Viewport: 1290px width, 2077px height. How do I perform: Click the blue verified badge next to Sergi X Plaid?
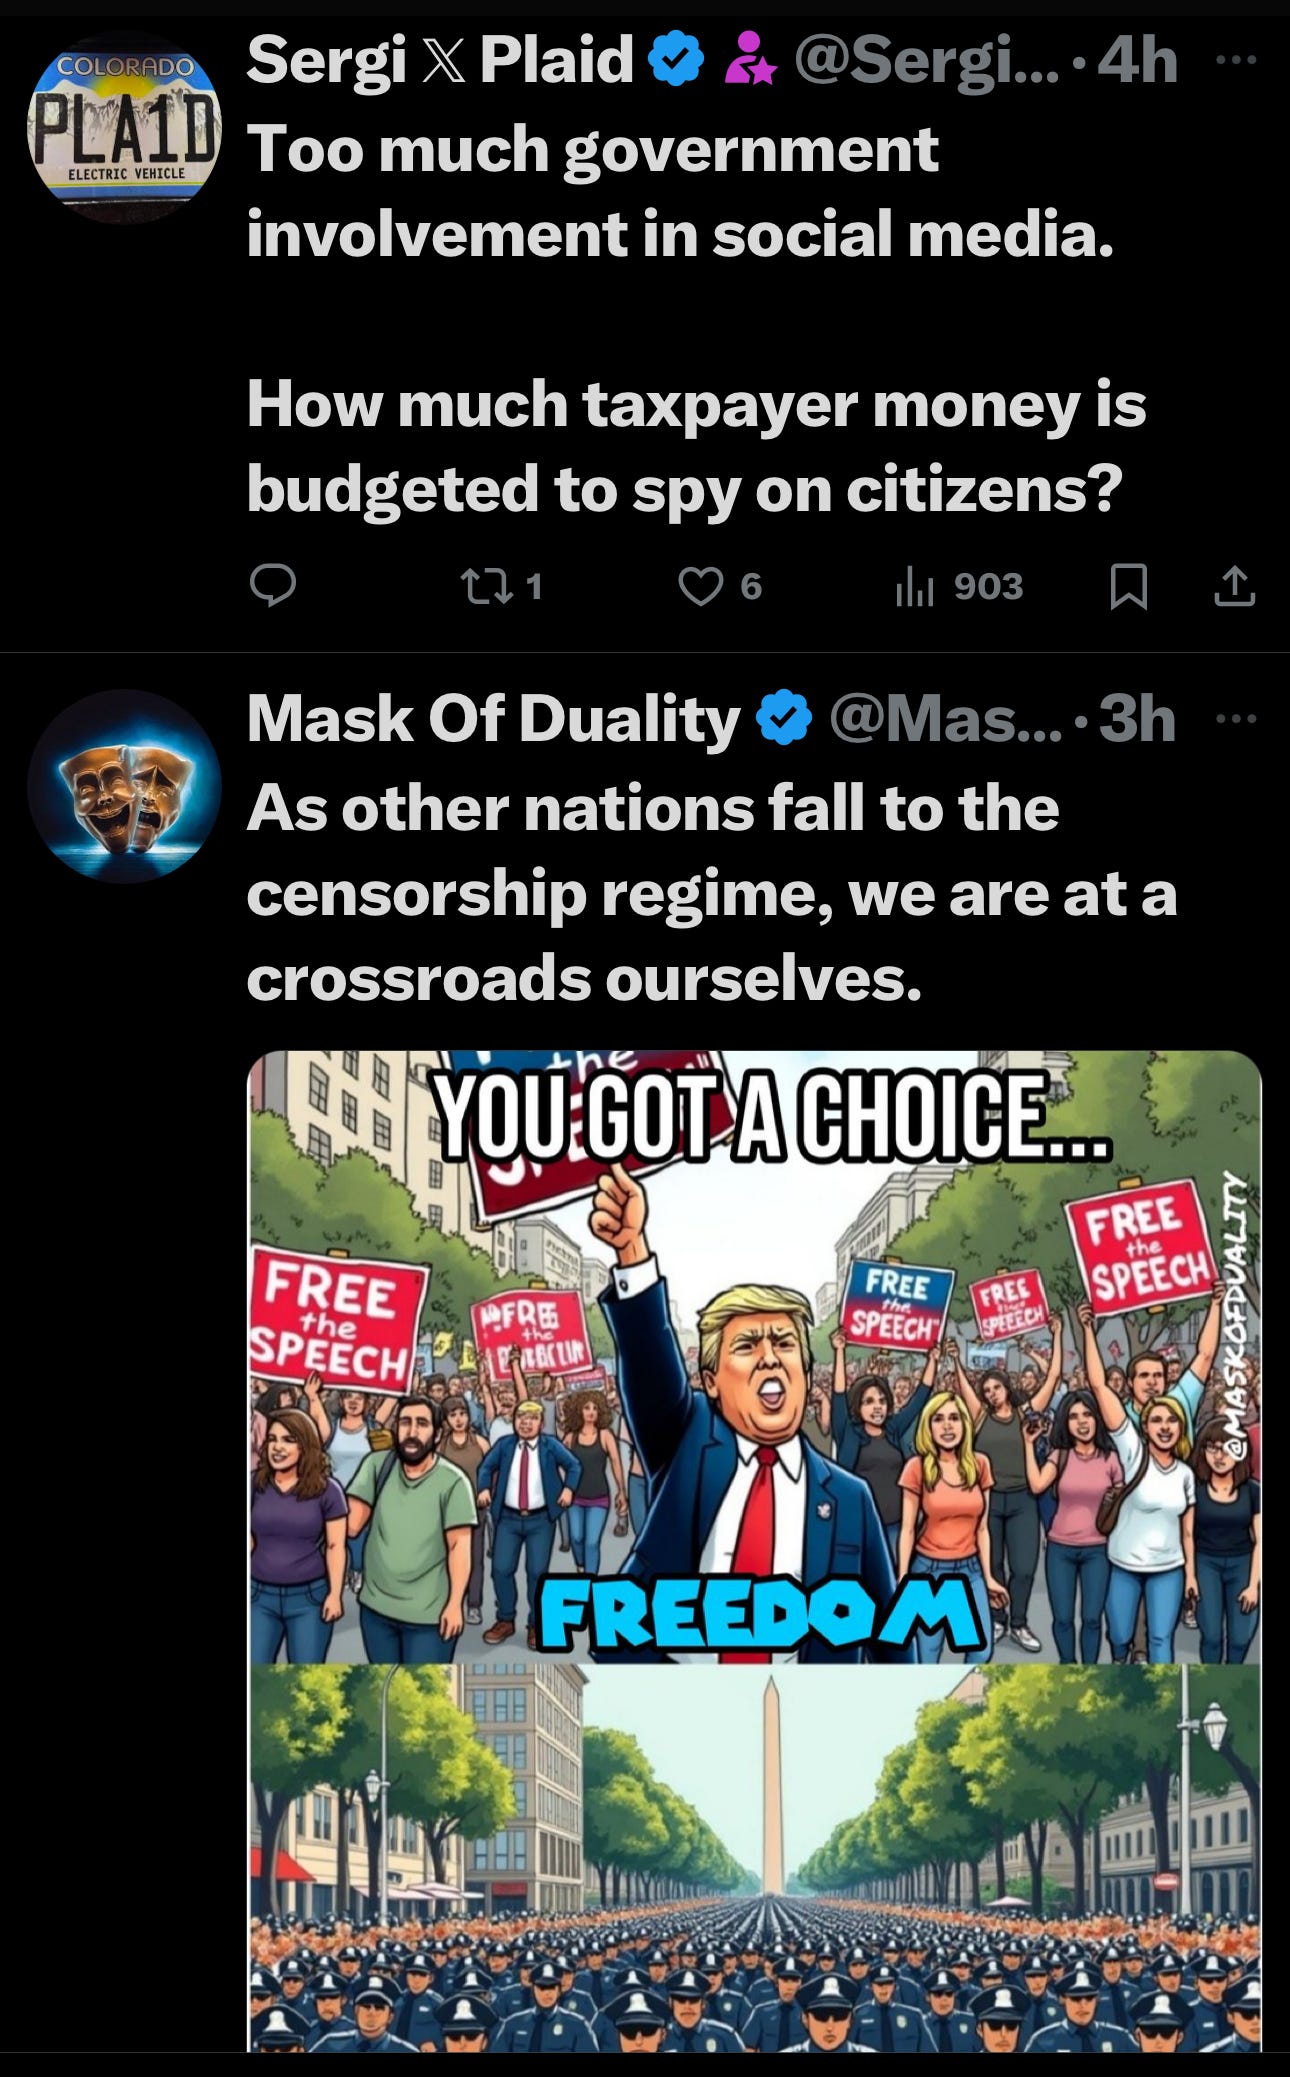coord(677,60)
